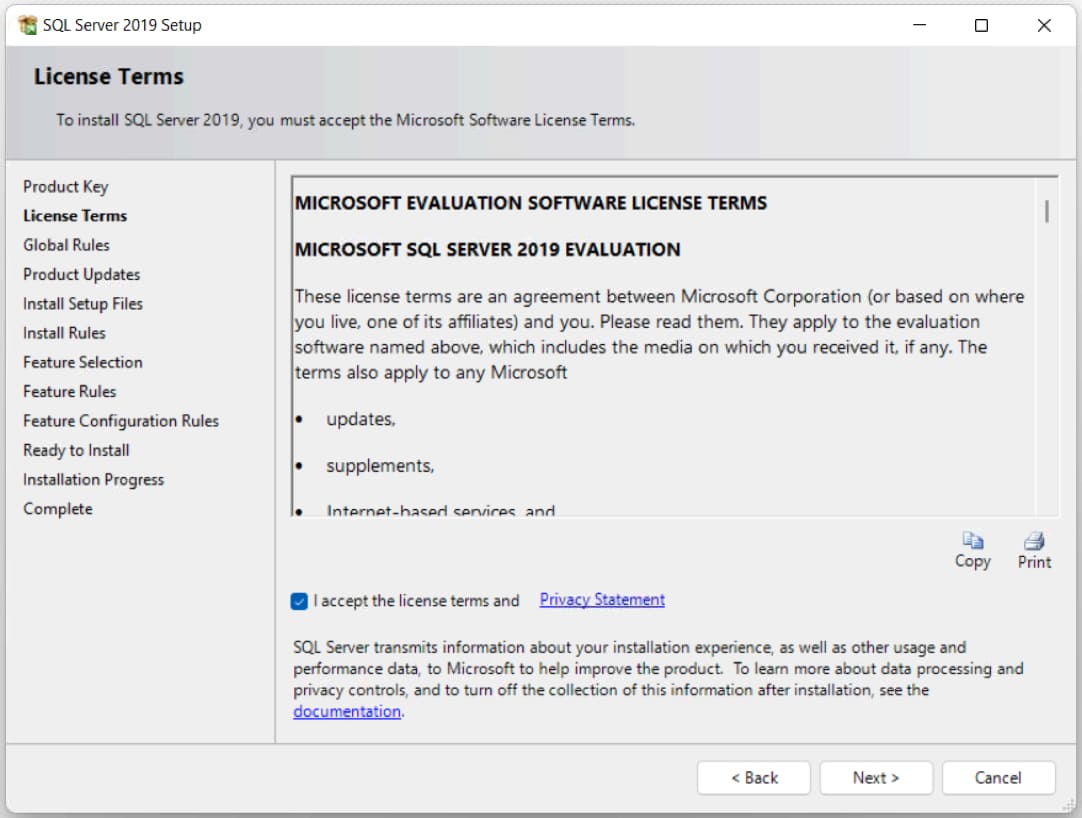The width and height of the screenshot is (1082, 818).
Task: Go back with the Back button
Action: pyautogui.click(x=754, y=778)
